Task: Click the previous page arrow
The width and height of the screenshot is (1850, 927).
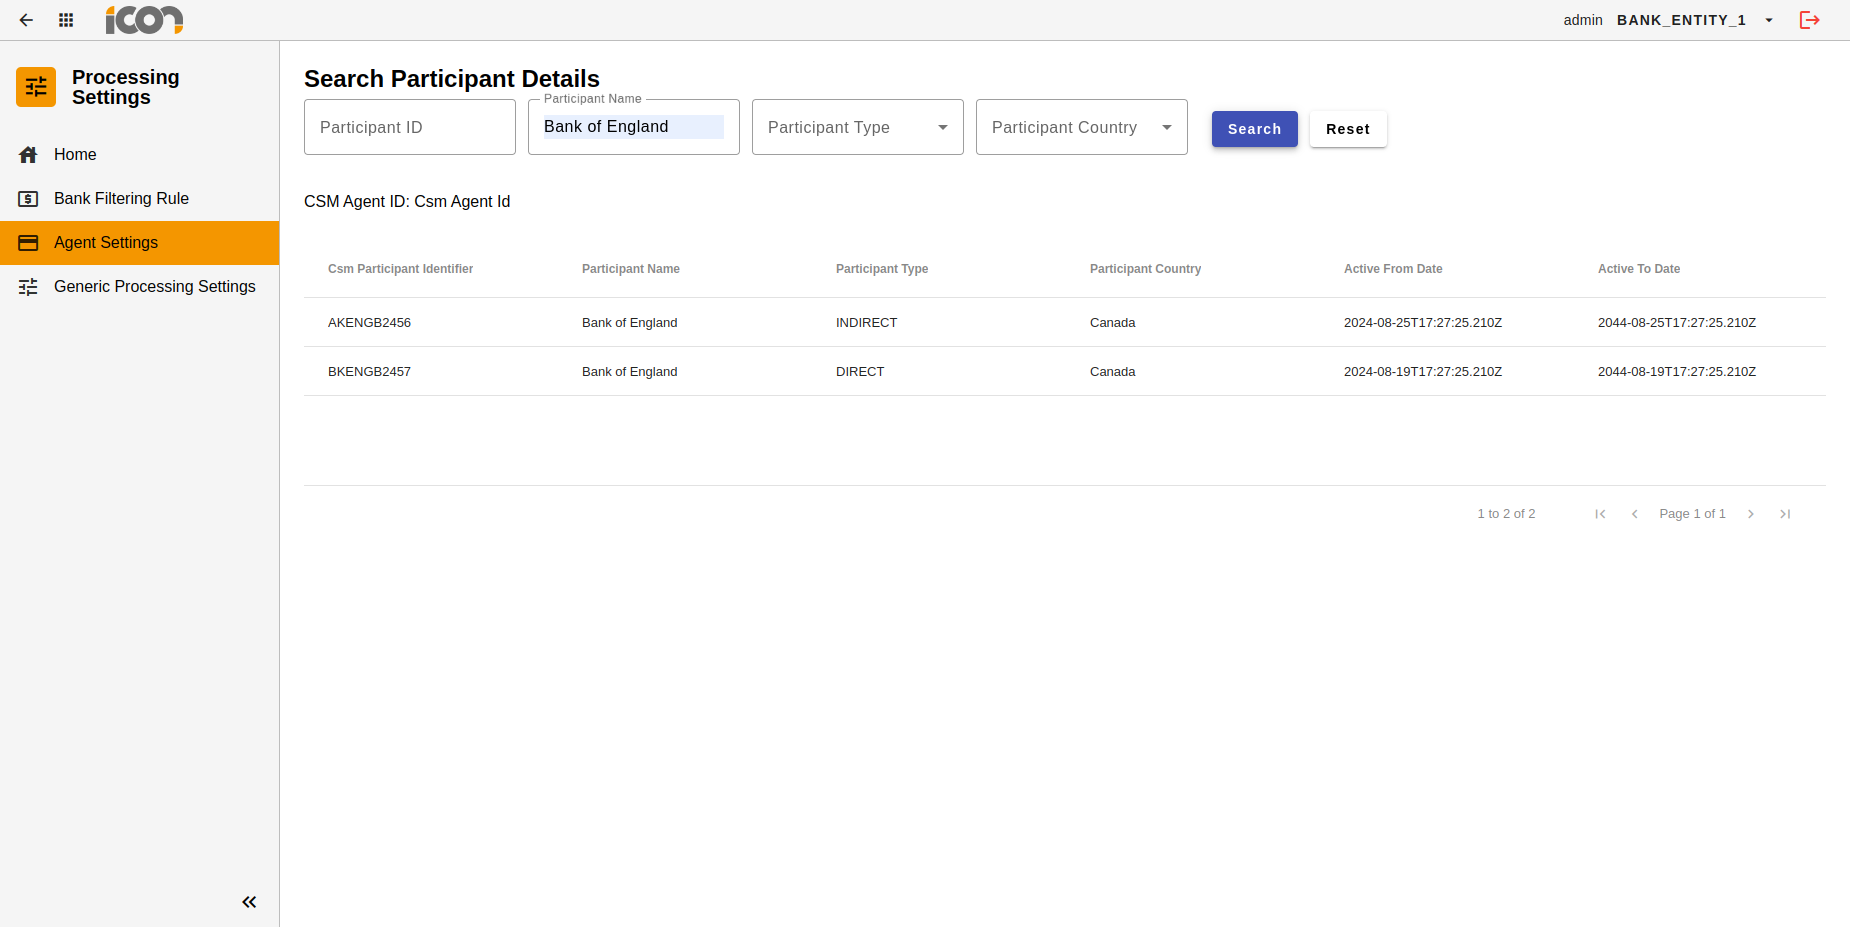Action: [x=1635, y=514]
